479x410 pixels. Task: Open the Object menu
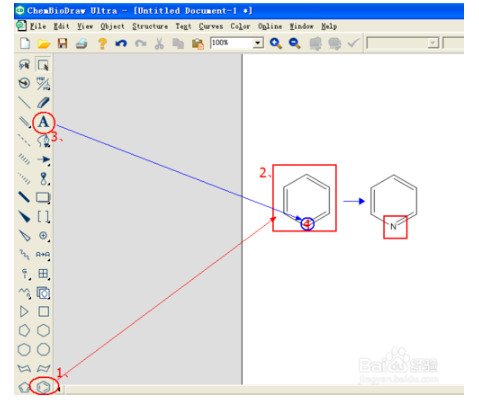[112, 26]
